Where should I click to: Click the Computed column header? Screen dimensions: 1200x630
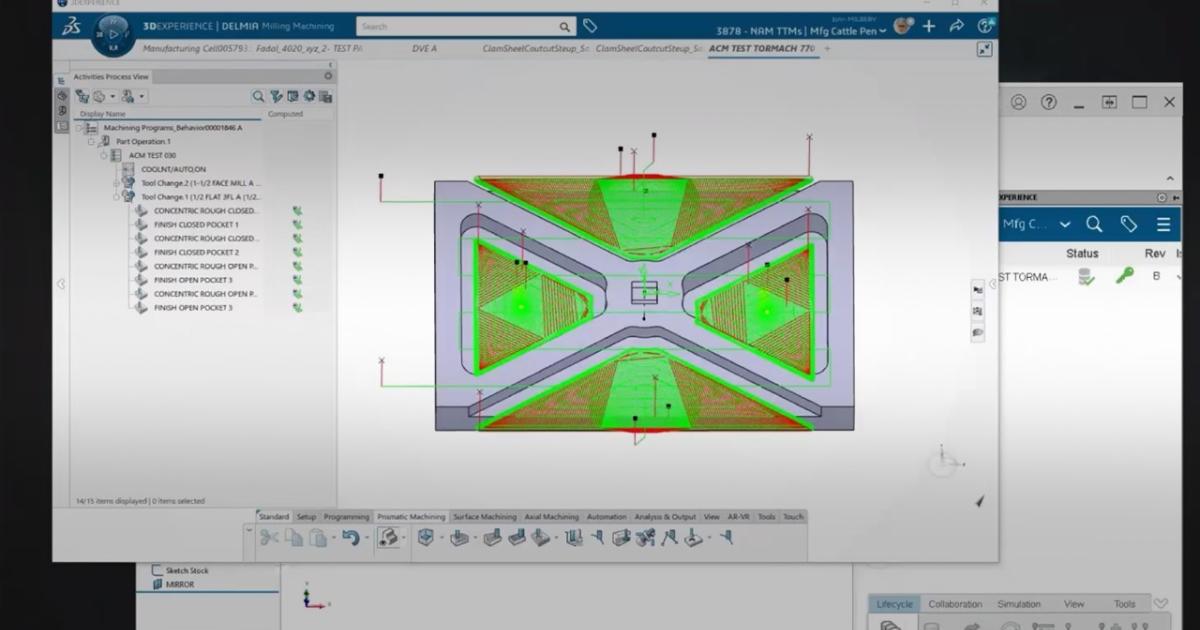285,114
